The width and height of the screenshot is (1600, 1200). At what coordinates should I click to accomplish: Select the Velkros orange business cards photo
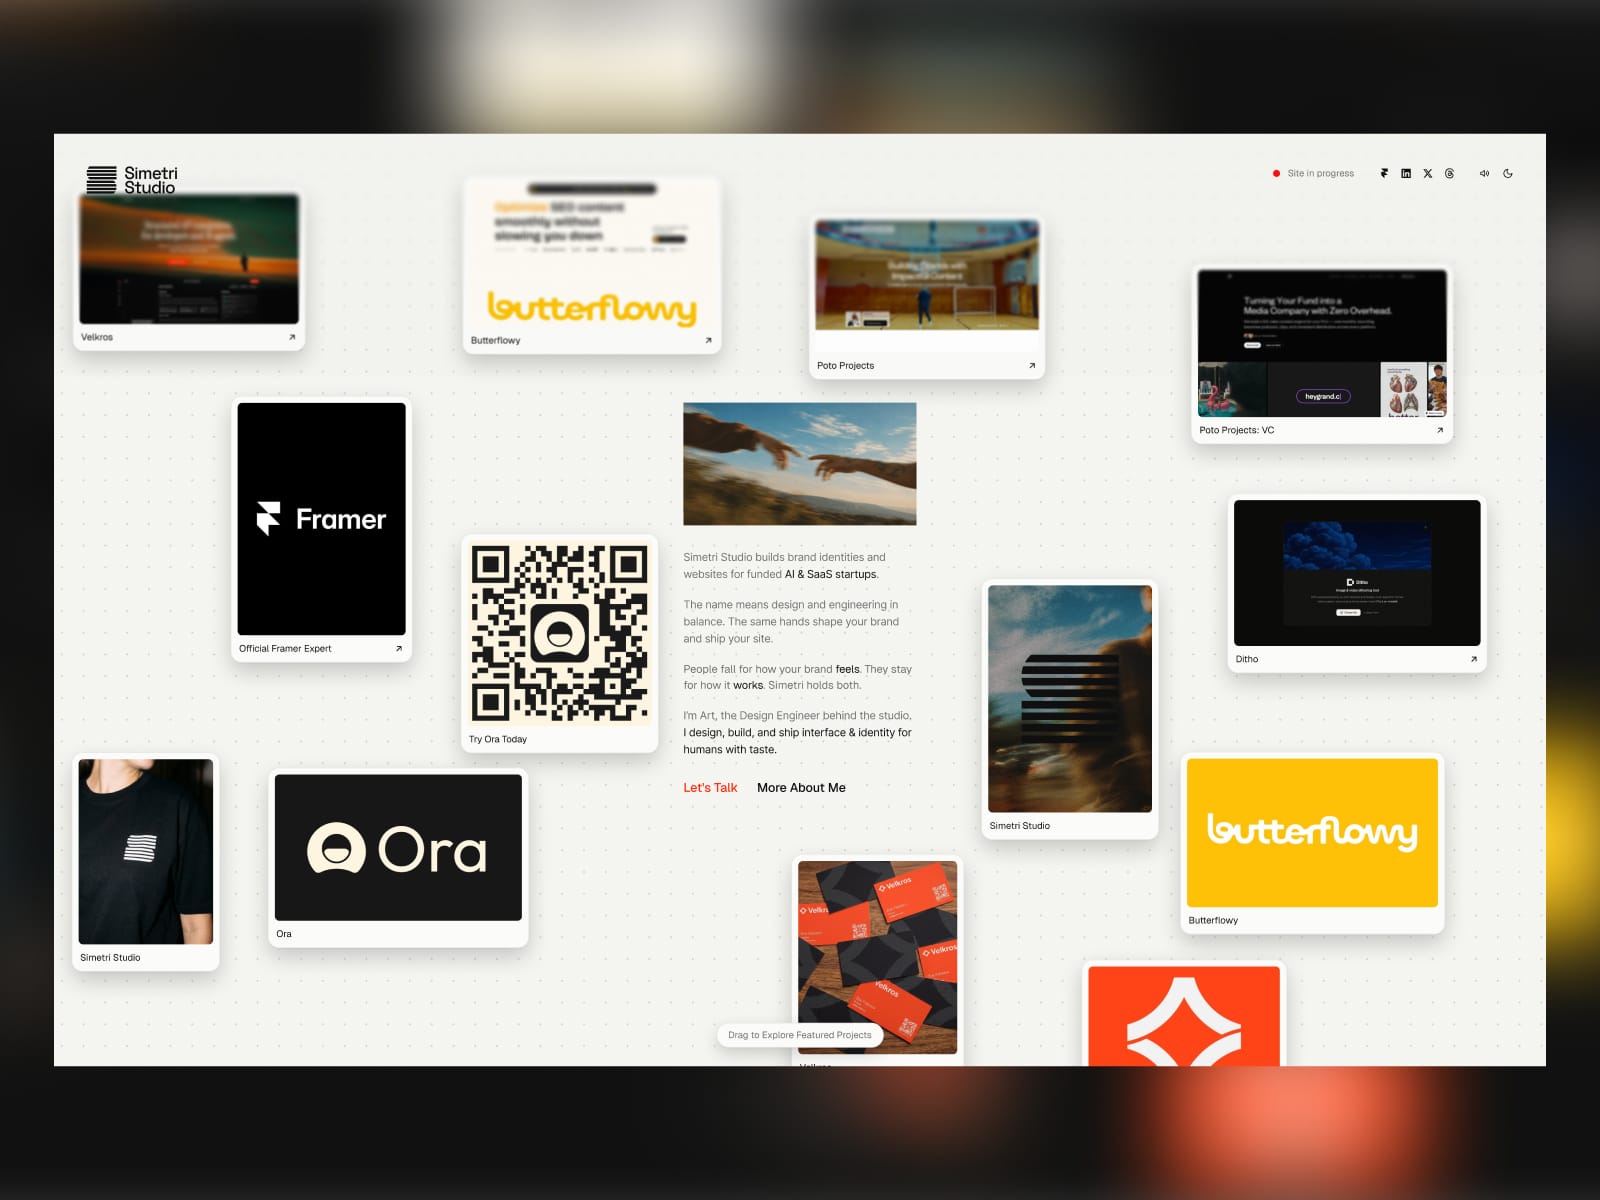878,958
